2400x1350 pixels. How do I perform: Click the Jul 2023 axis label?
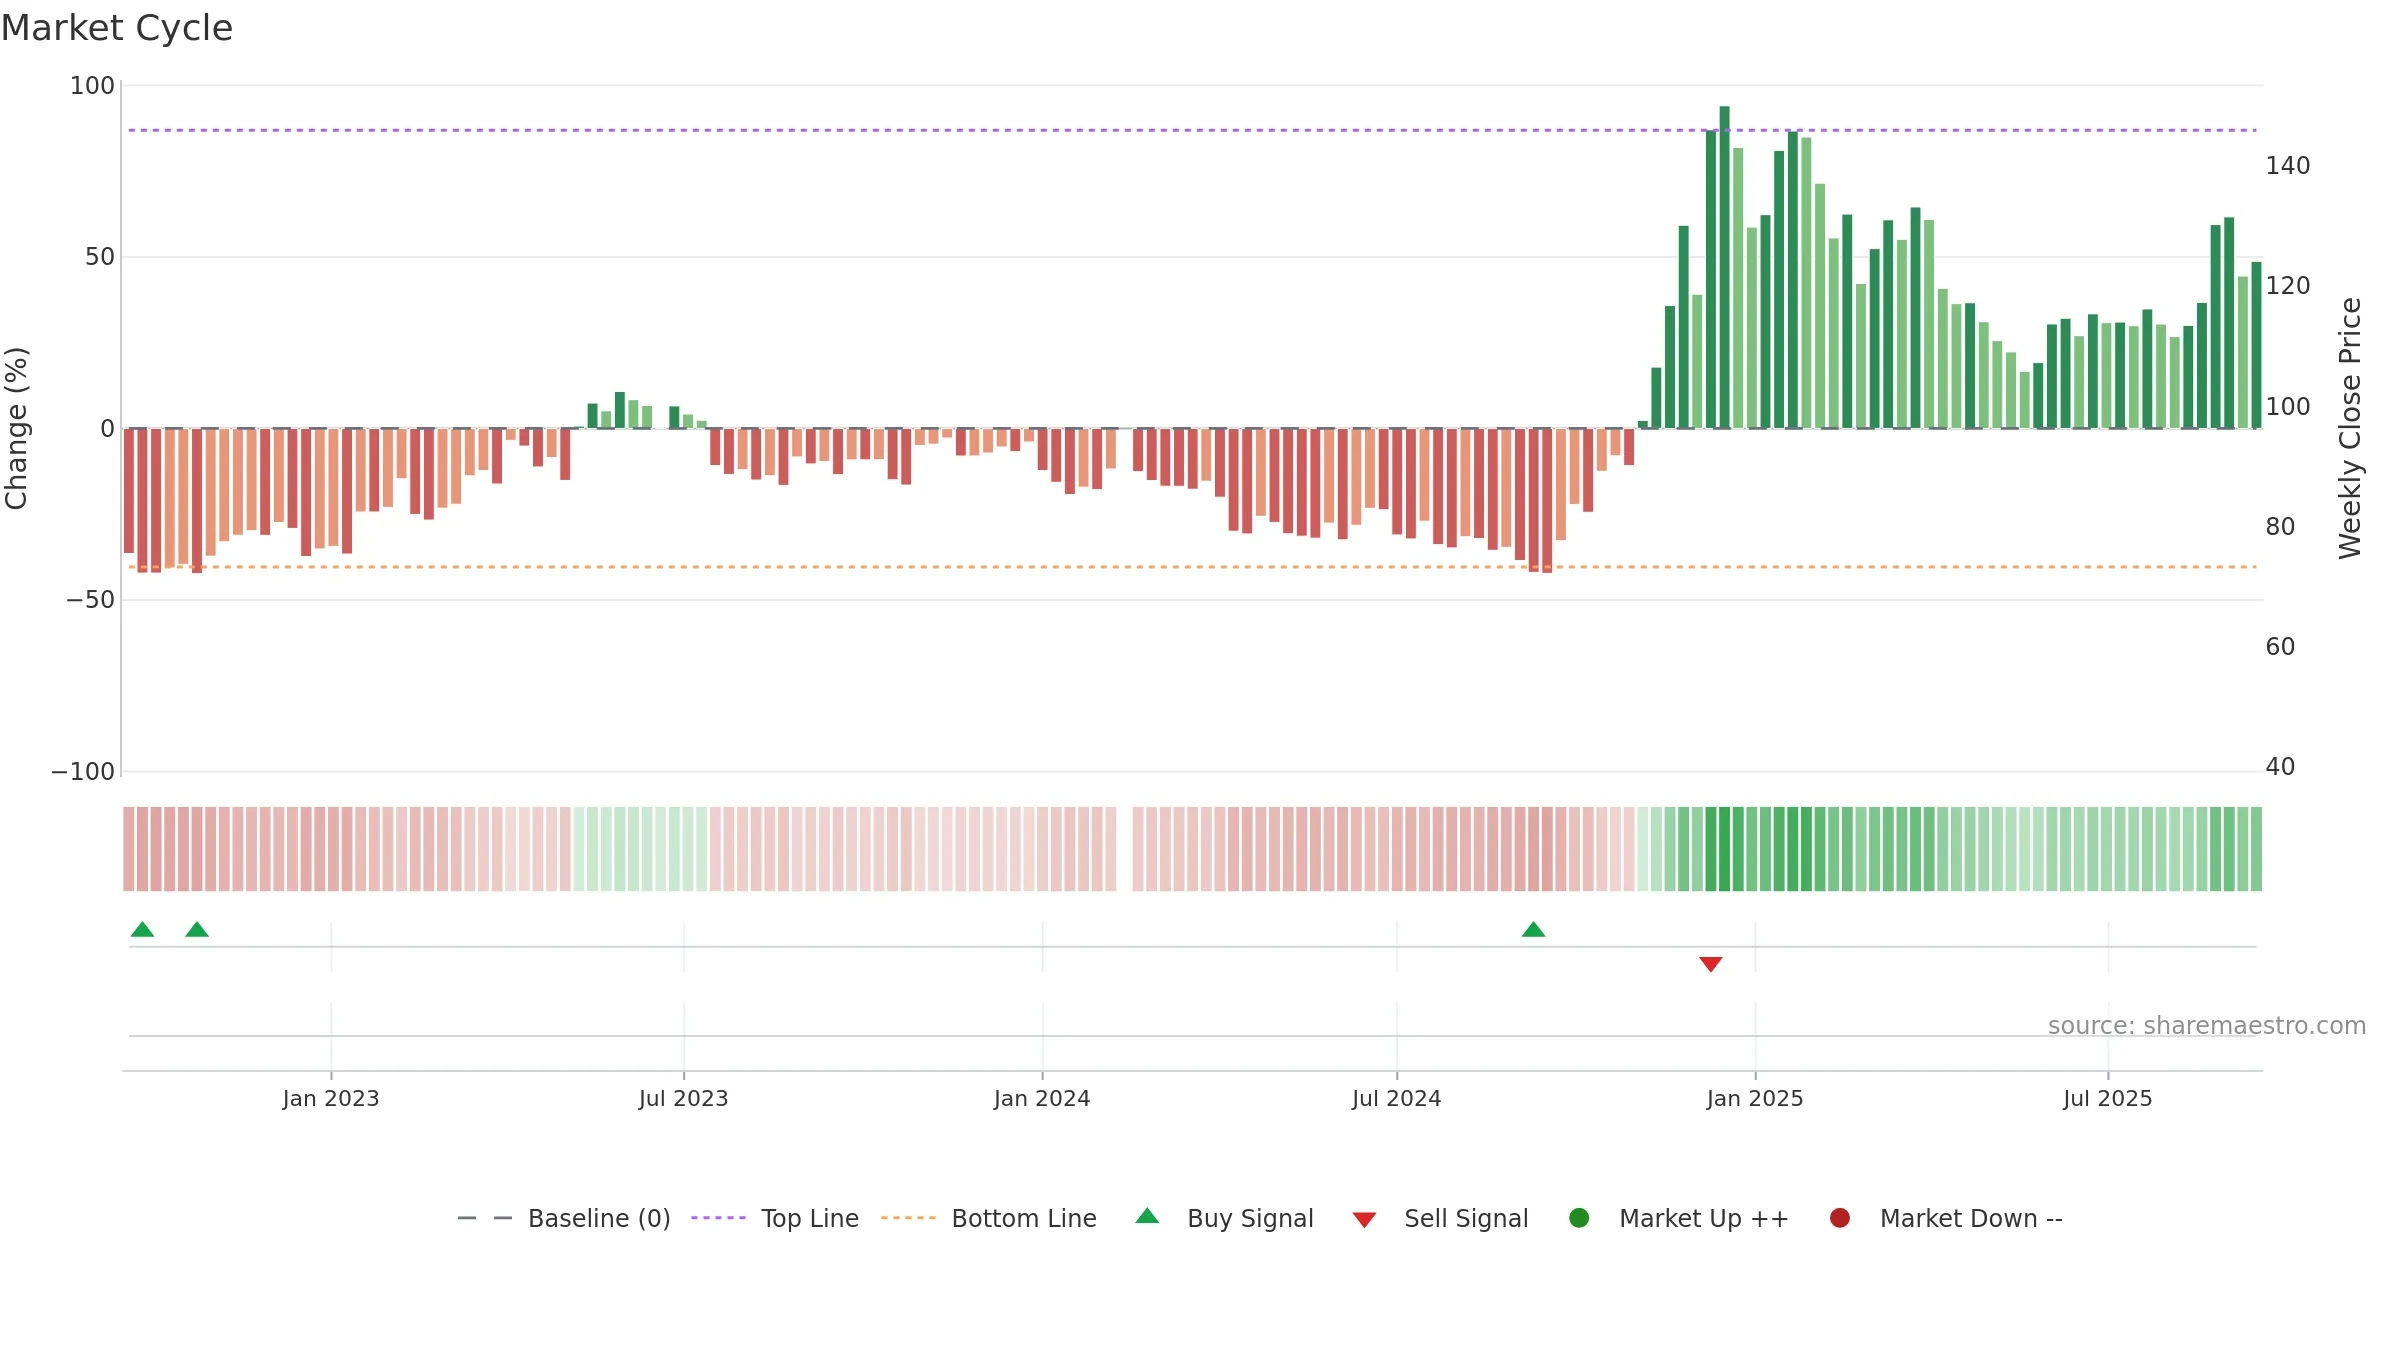684,1099
